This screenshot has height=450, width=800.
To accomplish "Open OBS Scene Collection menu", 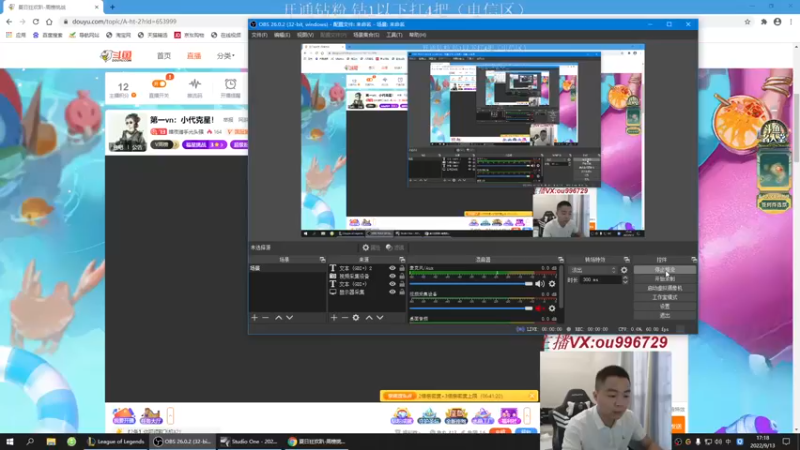I will click(366, 35).
